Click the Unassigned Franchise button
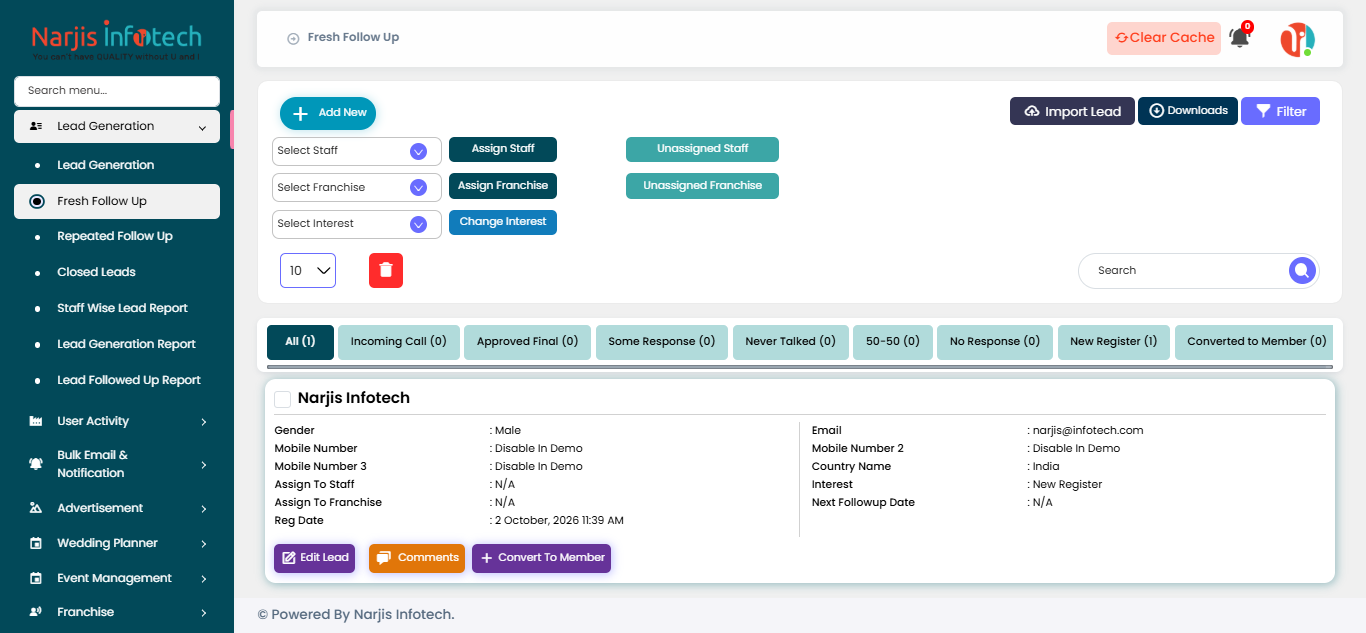The height and width of the screenshot is (633, 1366). tap(702, 186)
